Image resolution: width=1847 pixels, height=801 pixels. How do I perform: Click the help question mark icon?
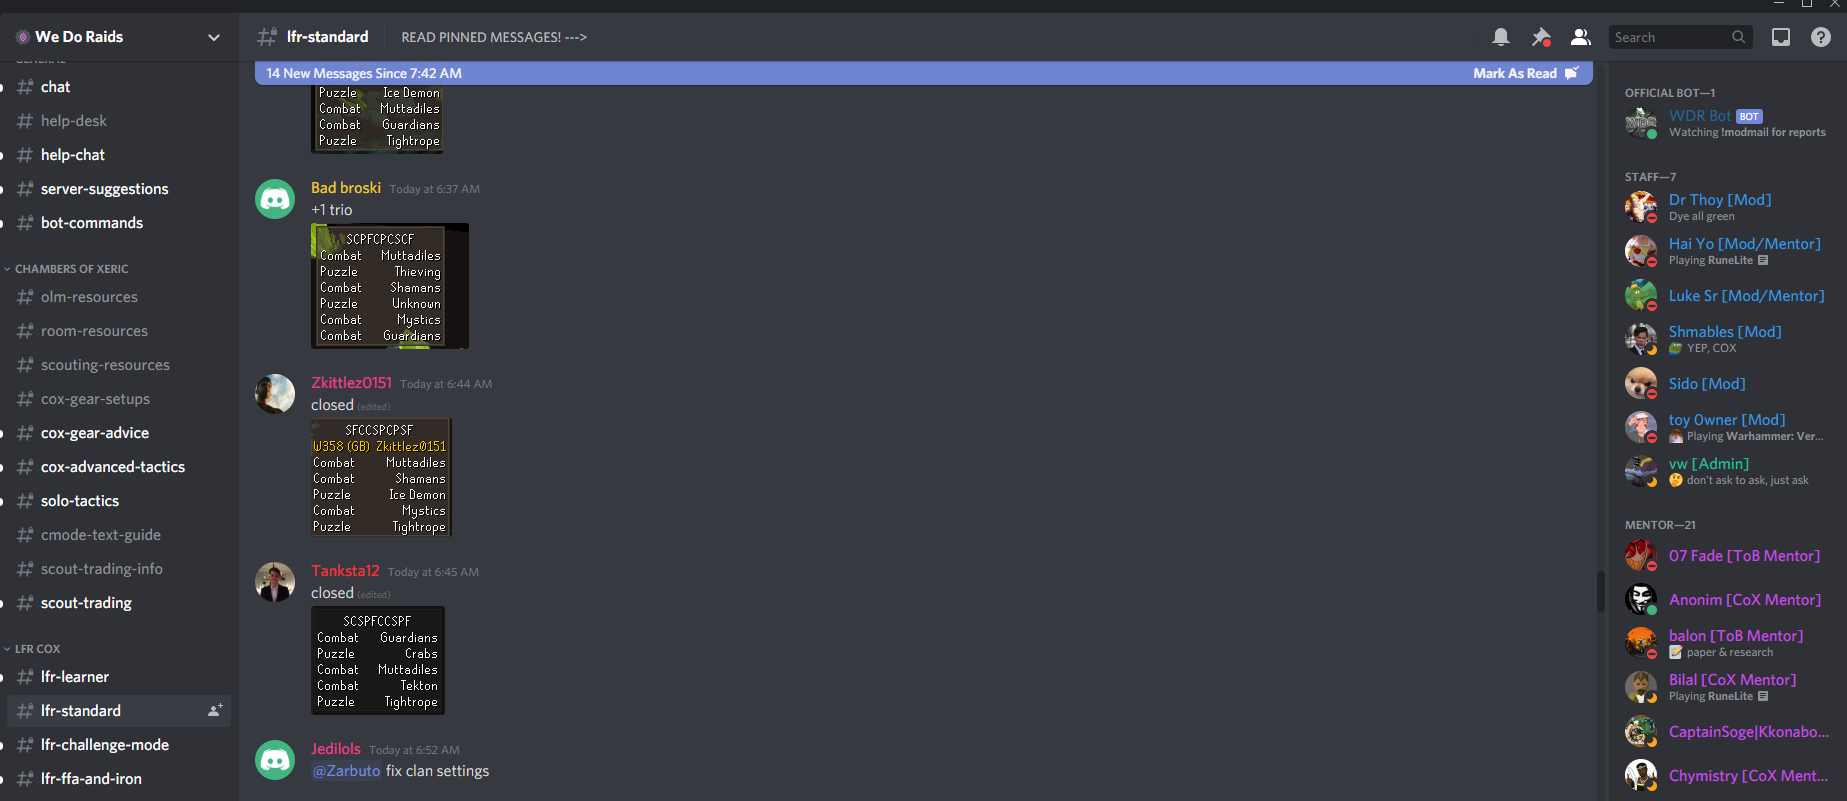[1820, 37]
